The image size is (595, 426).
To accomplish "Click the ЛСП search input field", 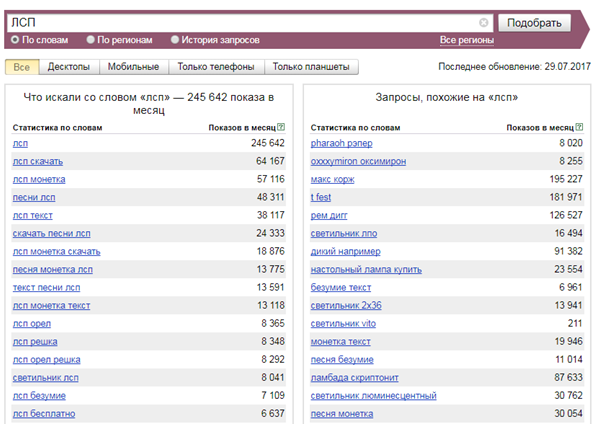I will 243,23.
